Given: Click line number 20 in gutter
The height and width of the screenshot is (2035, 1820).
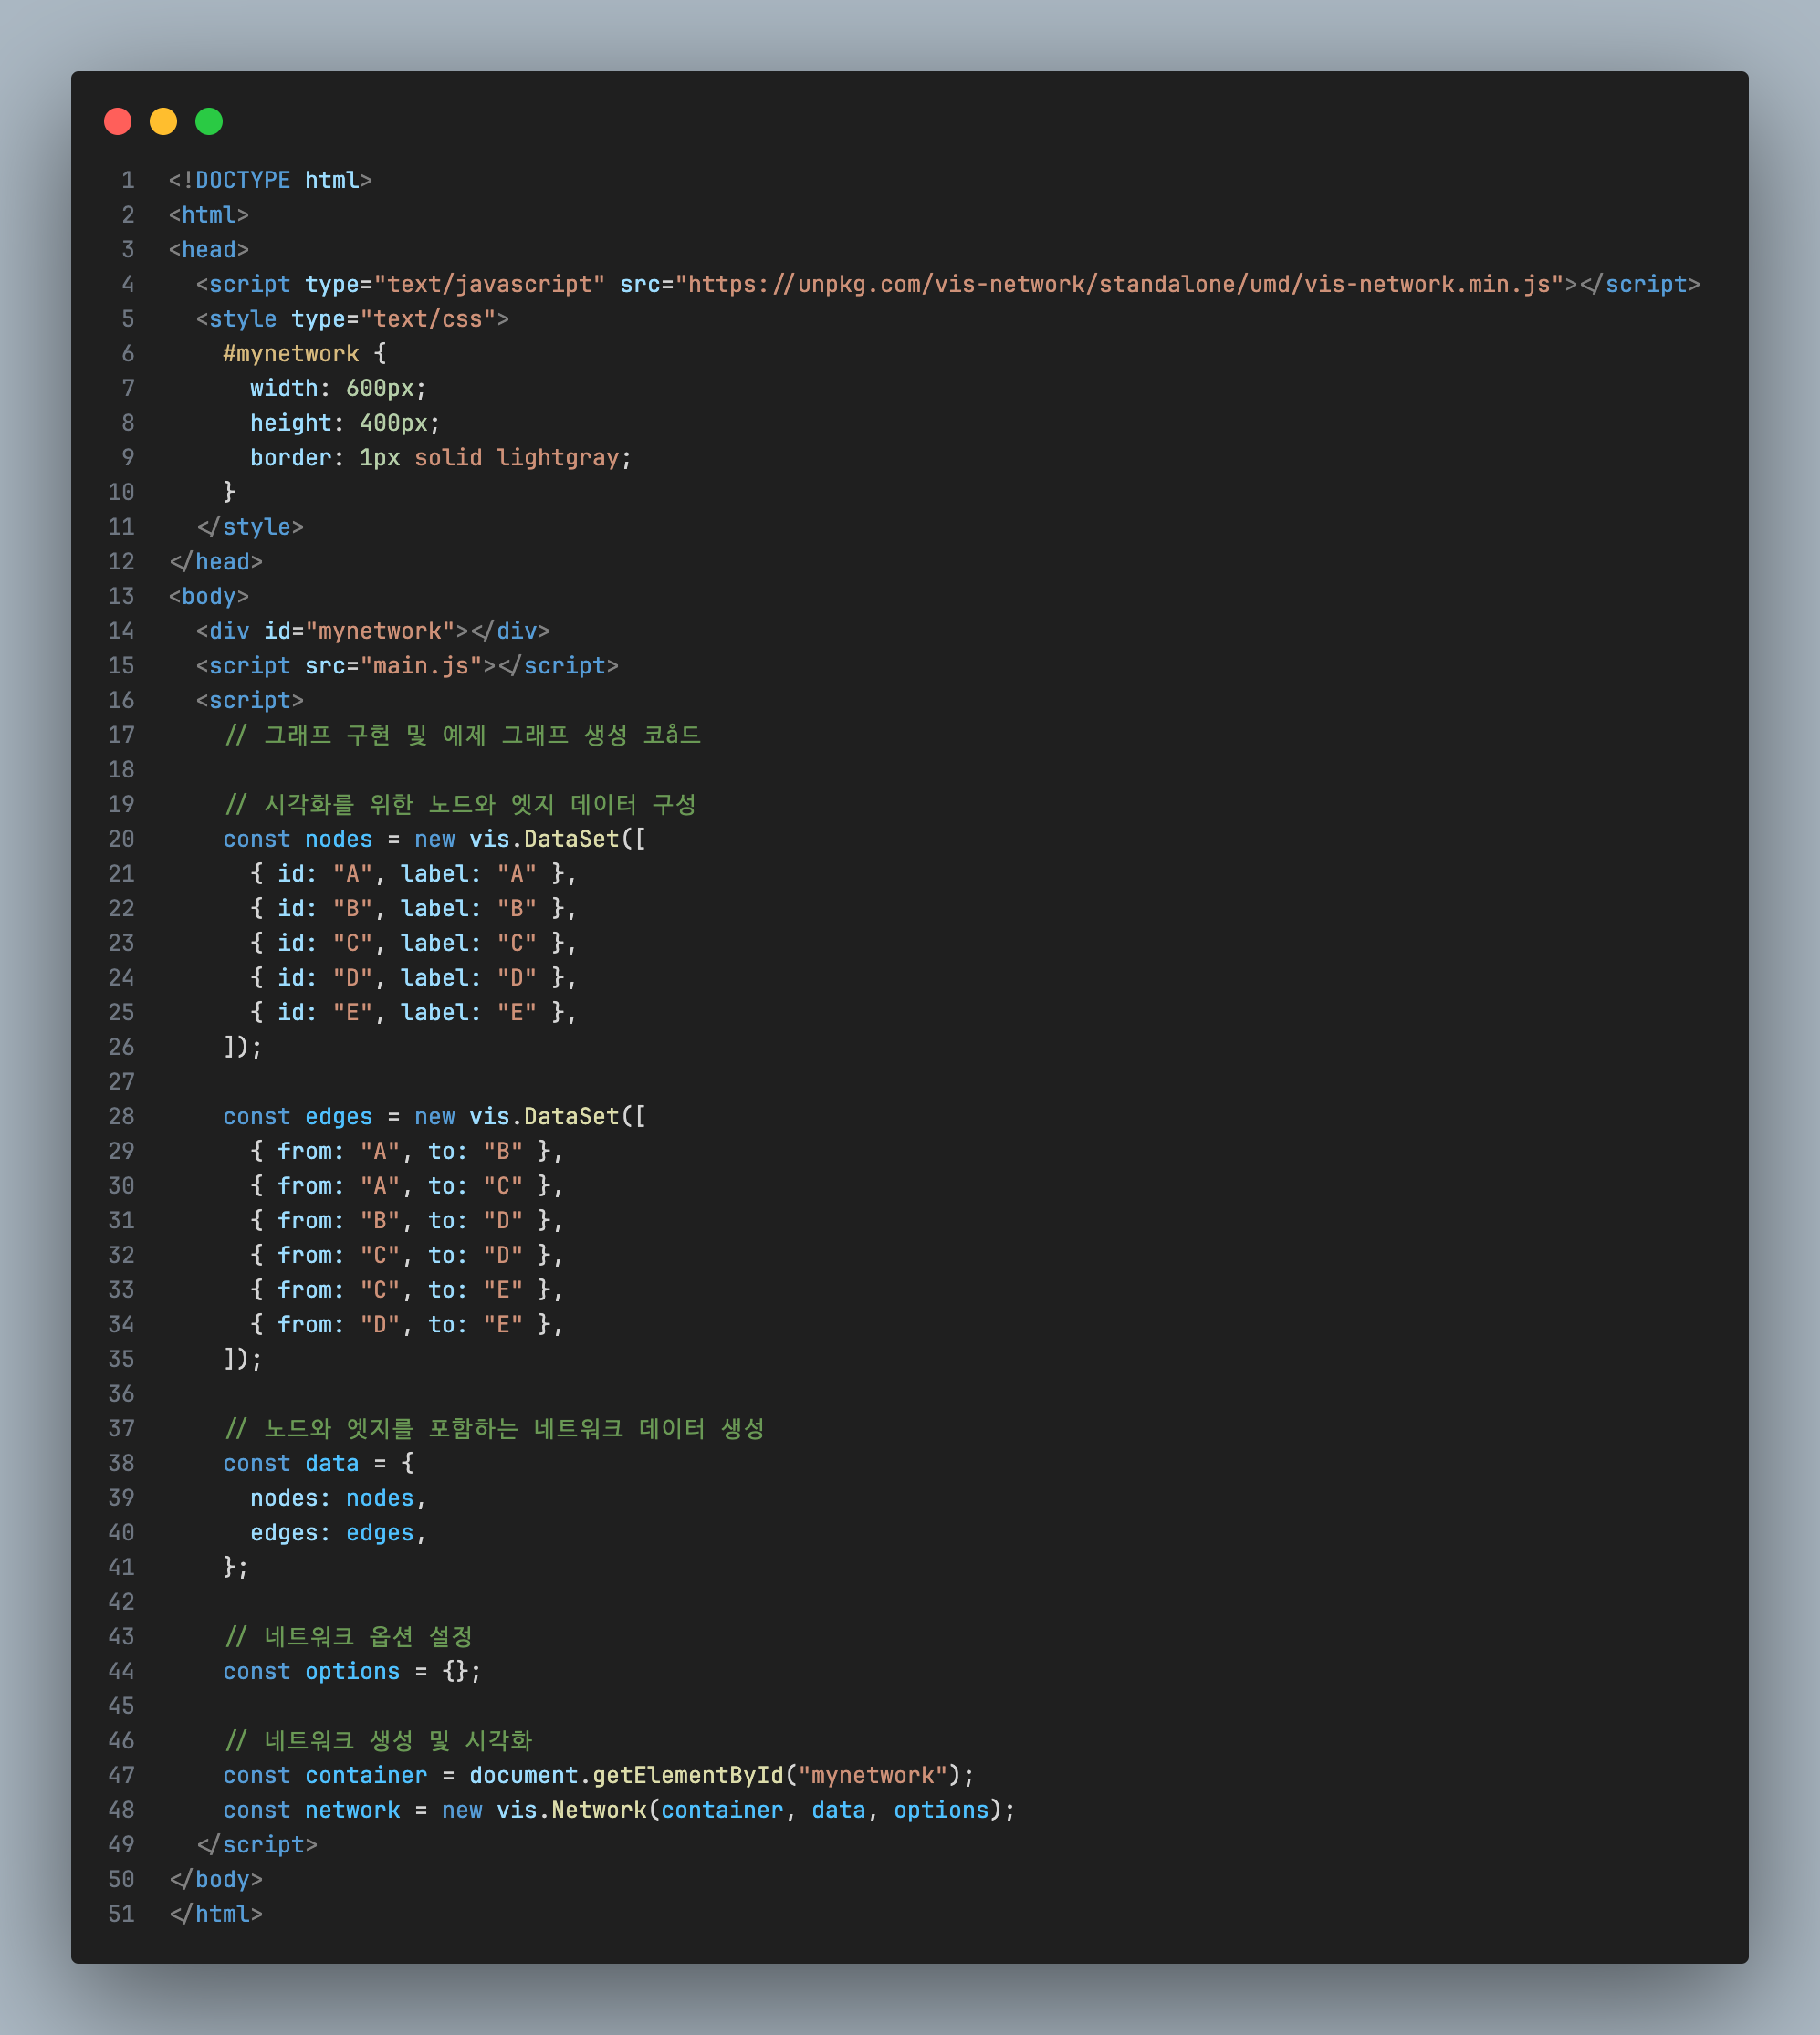Looking at the screenshot, I should point(121,840).
